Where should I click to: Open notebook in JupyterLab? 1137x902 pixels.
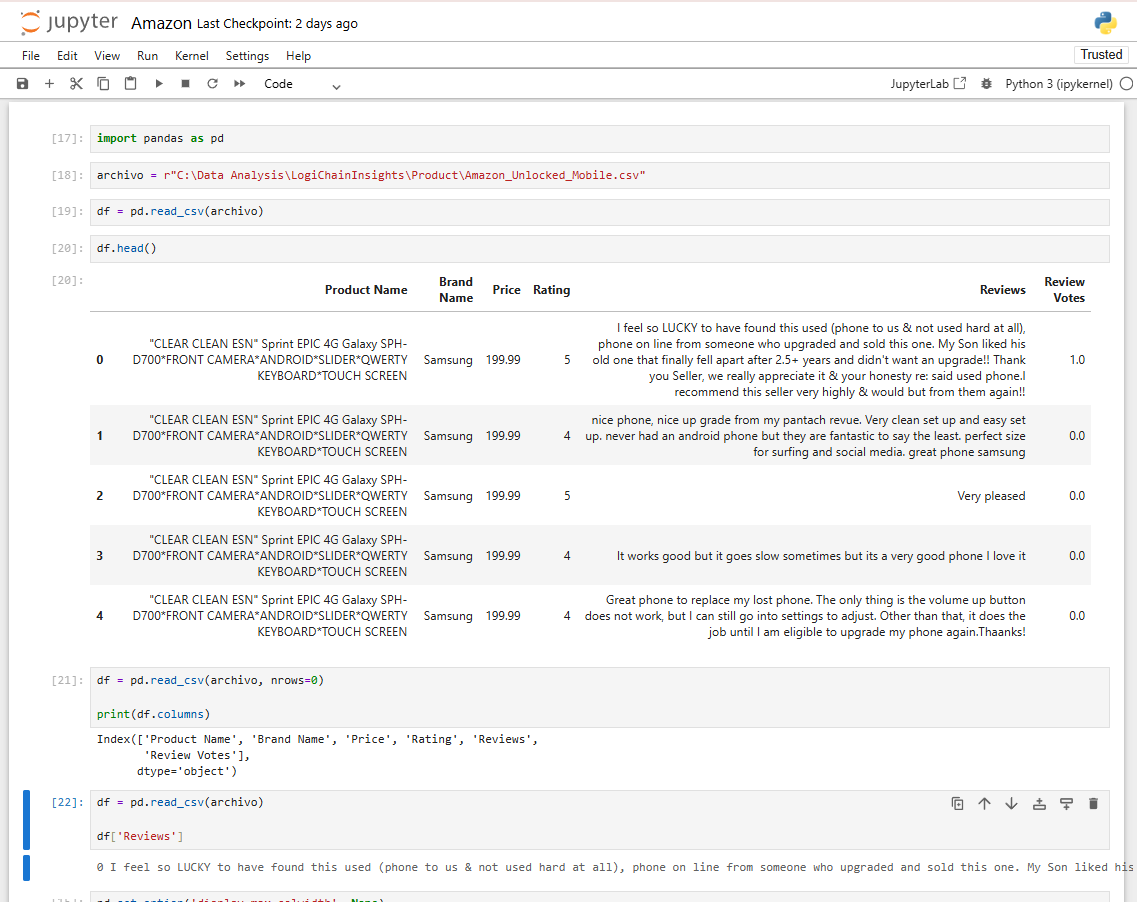(928, 83)
